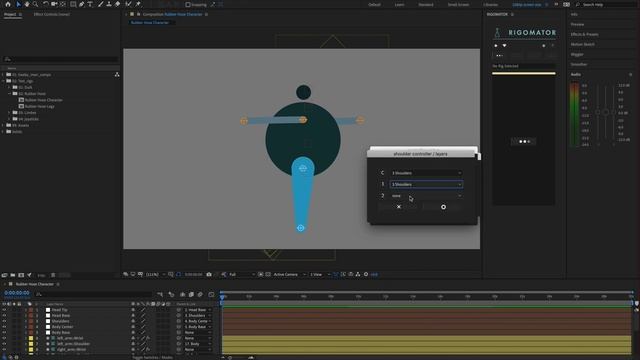
Task: Toggle the Head Tip layer's shy switch
Action: pyautogui.click(x=133, y=310)
